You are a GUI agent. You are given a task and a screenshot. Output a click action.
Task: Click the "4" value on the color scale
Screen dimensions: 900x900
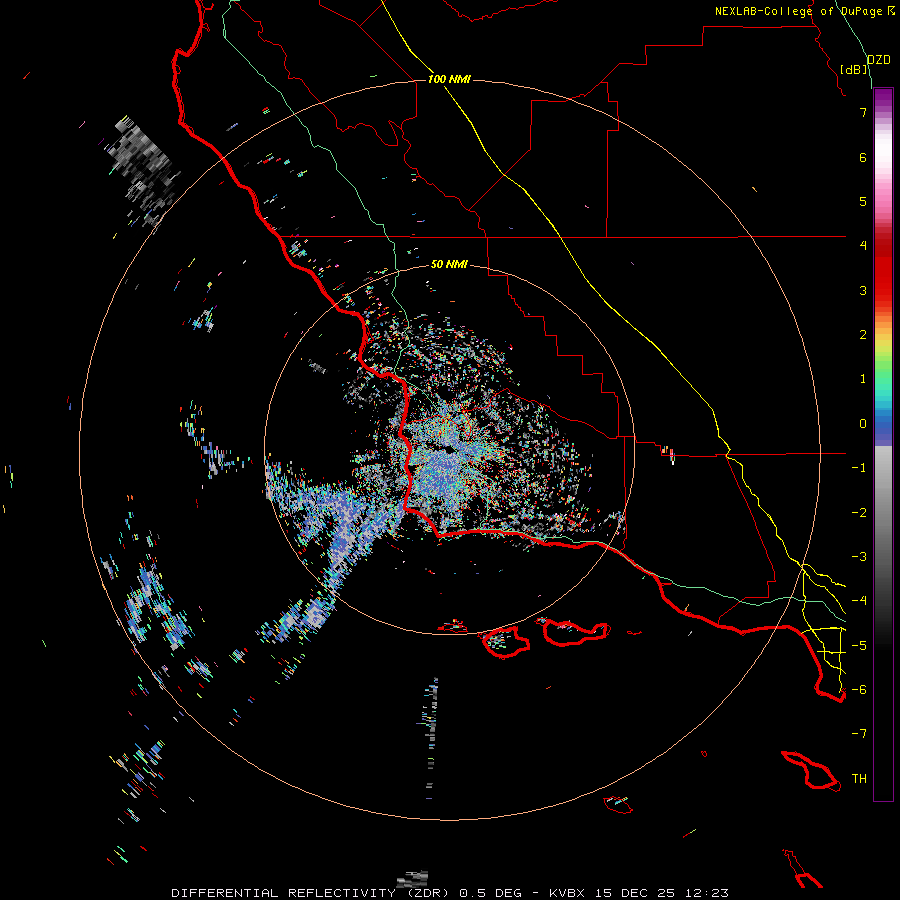pyautogui.click(x=863, y=246)
